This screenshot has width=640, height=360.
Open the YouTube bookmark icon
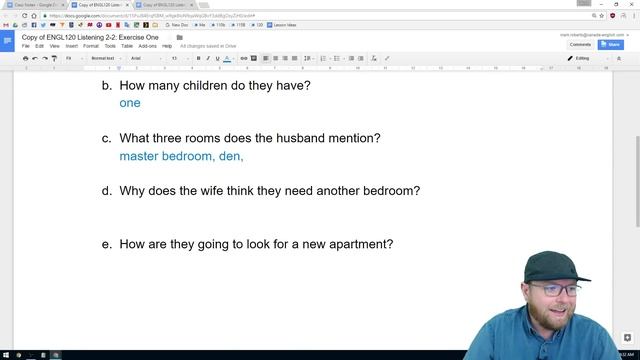click(109, 25)
